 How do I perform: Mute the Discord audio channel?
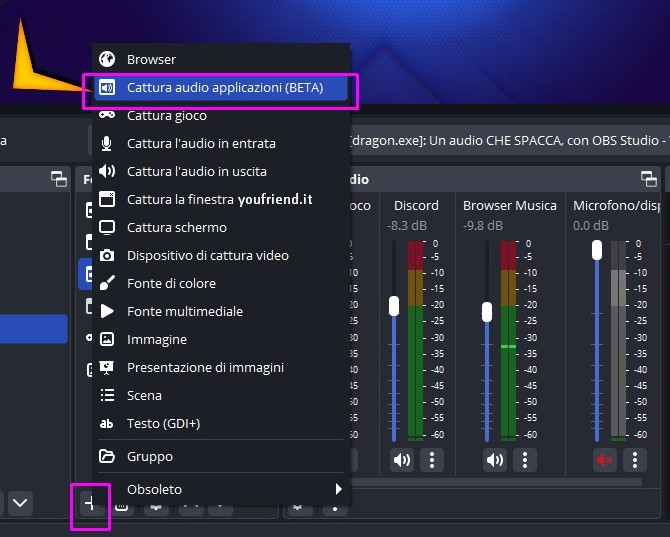(402, 460)
